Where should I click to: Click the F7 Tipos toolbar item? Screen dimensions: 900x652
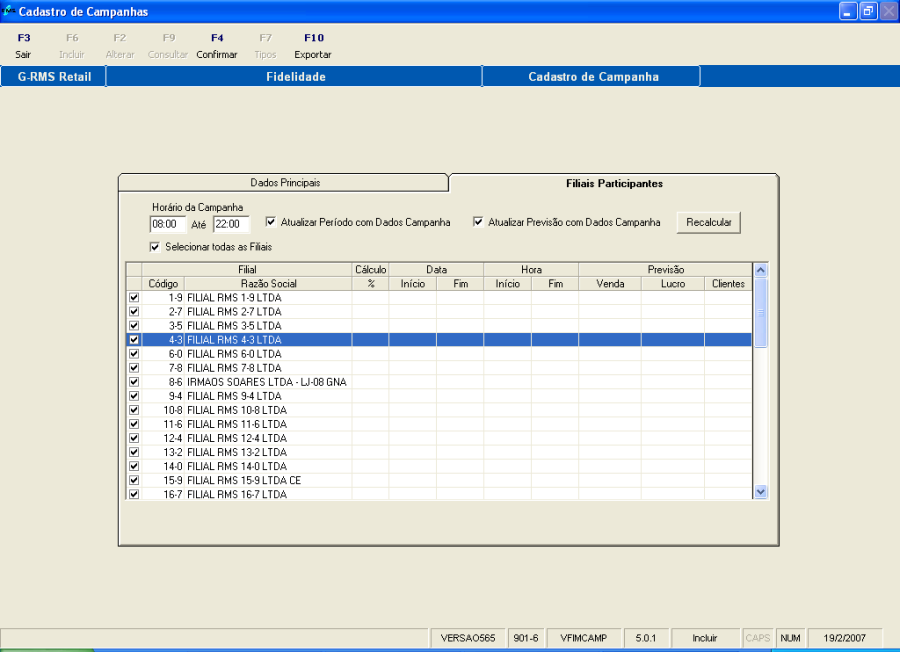click(x=265, y=46)
